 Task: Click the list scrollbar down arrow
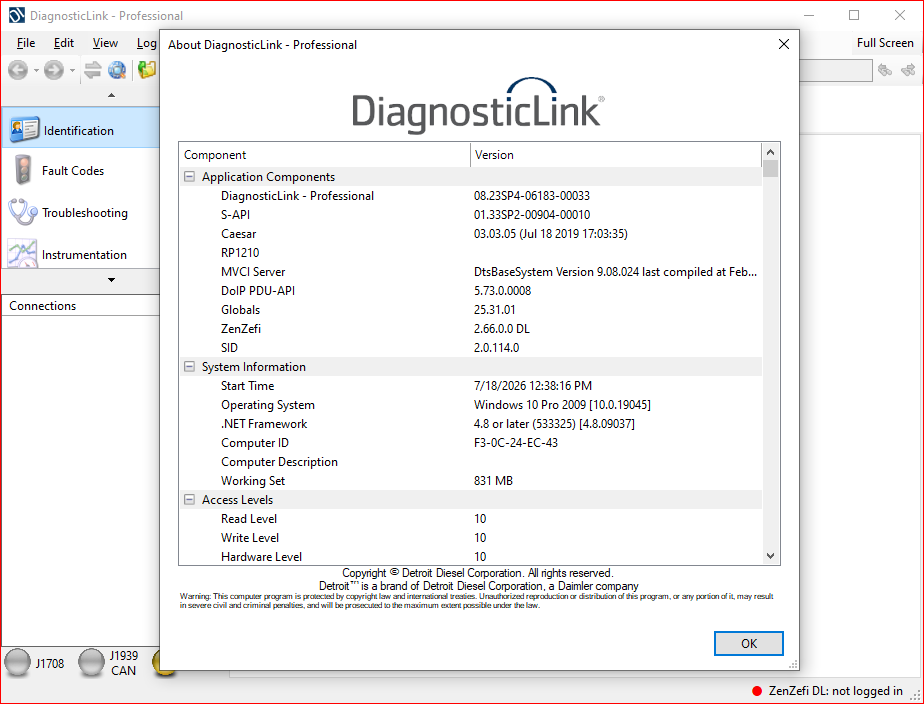coord(770,556)
